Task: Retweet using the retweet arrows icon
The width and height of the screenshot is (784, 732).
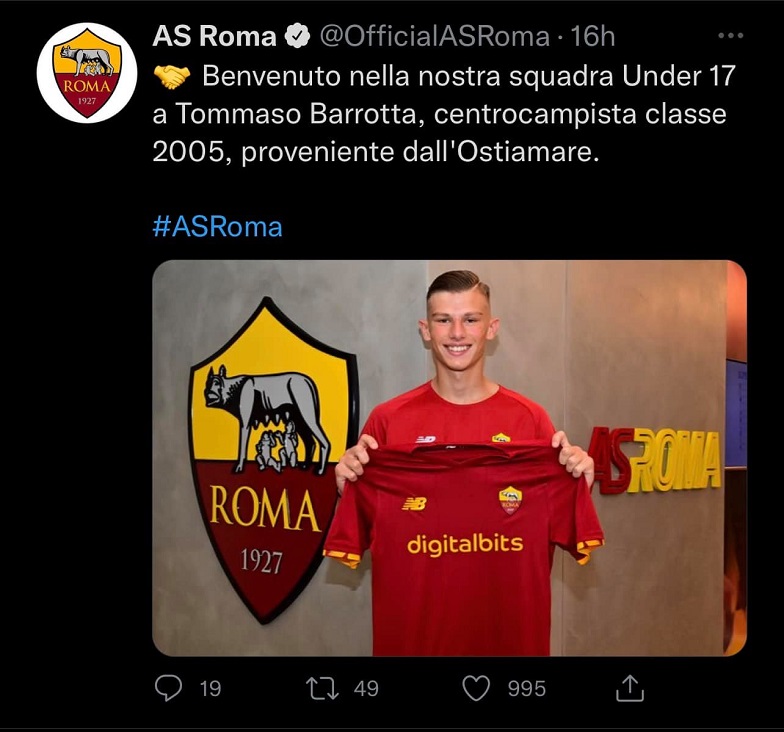Action: [322, 688]
